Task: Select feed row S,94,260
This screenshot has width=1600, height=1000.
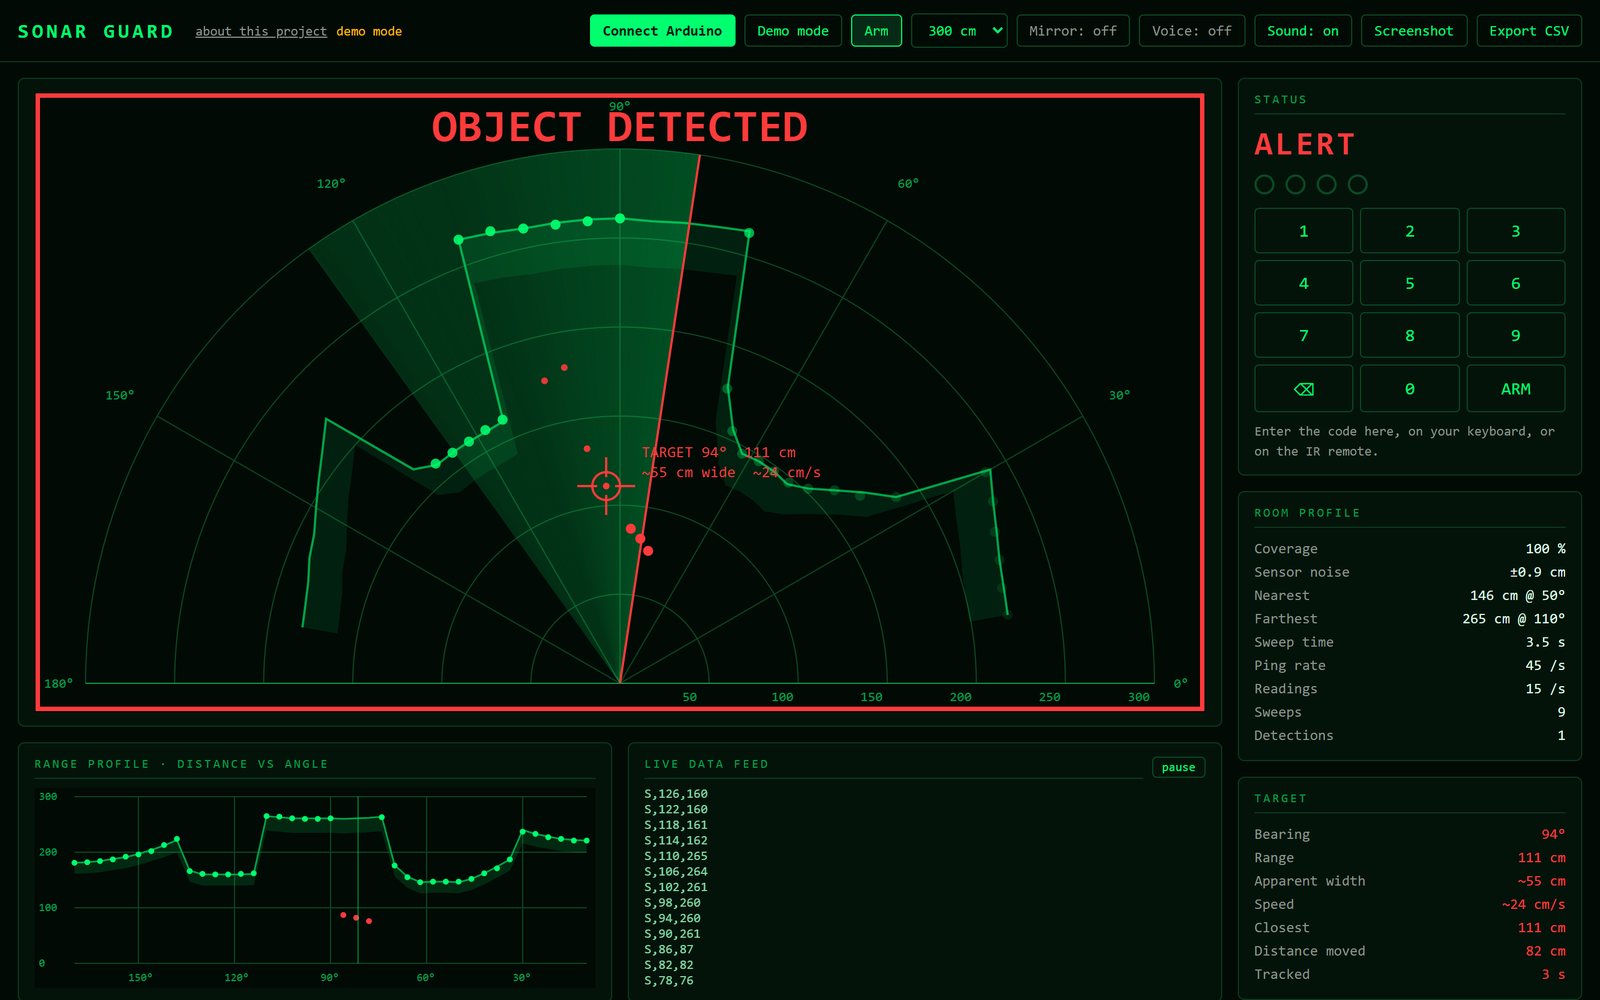Action: tap(673, 918)
